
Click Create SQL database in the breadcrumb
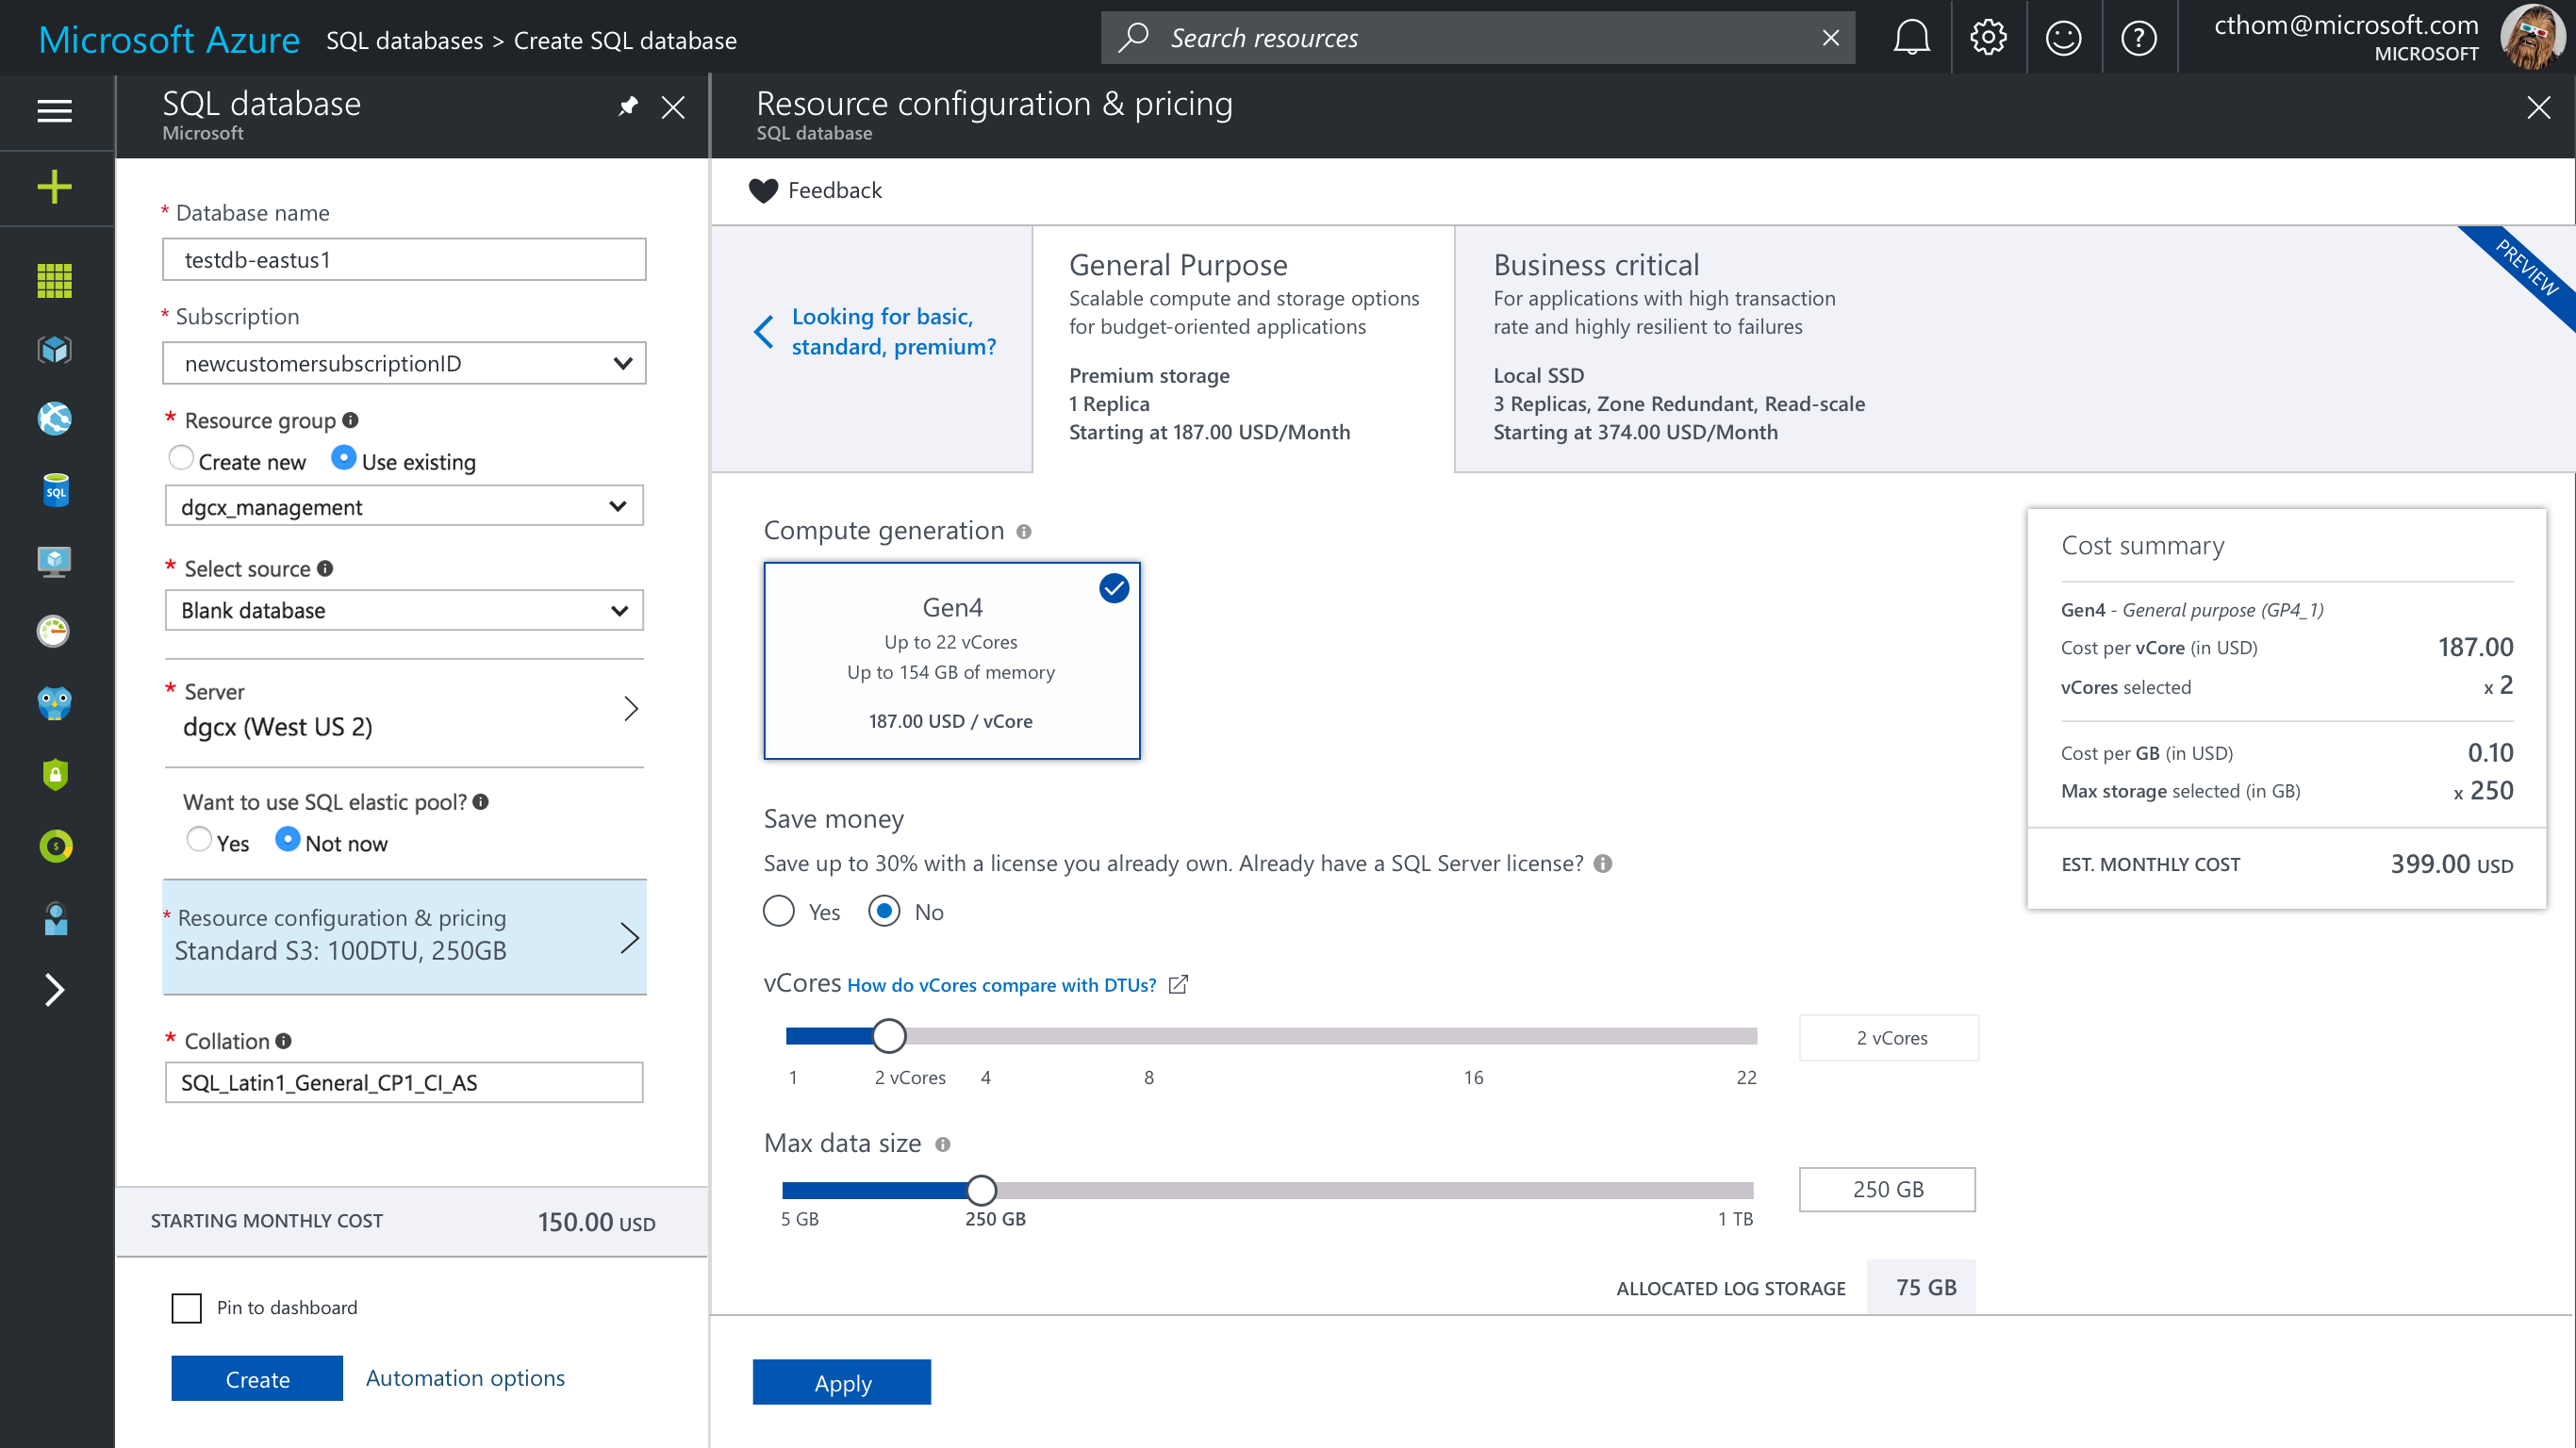pyautogui.click(x=625, y=40)
